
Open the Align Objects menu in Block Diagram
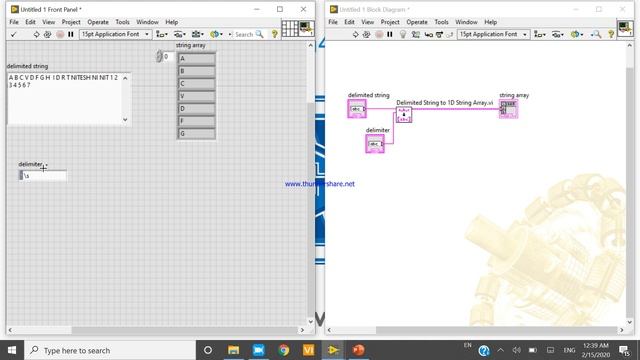tap(540, 34)
